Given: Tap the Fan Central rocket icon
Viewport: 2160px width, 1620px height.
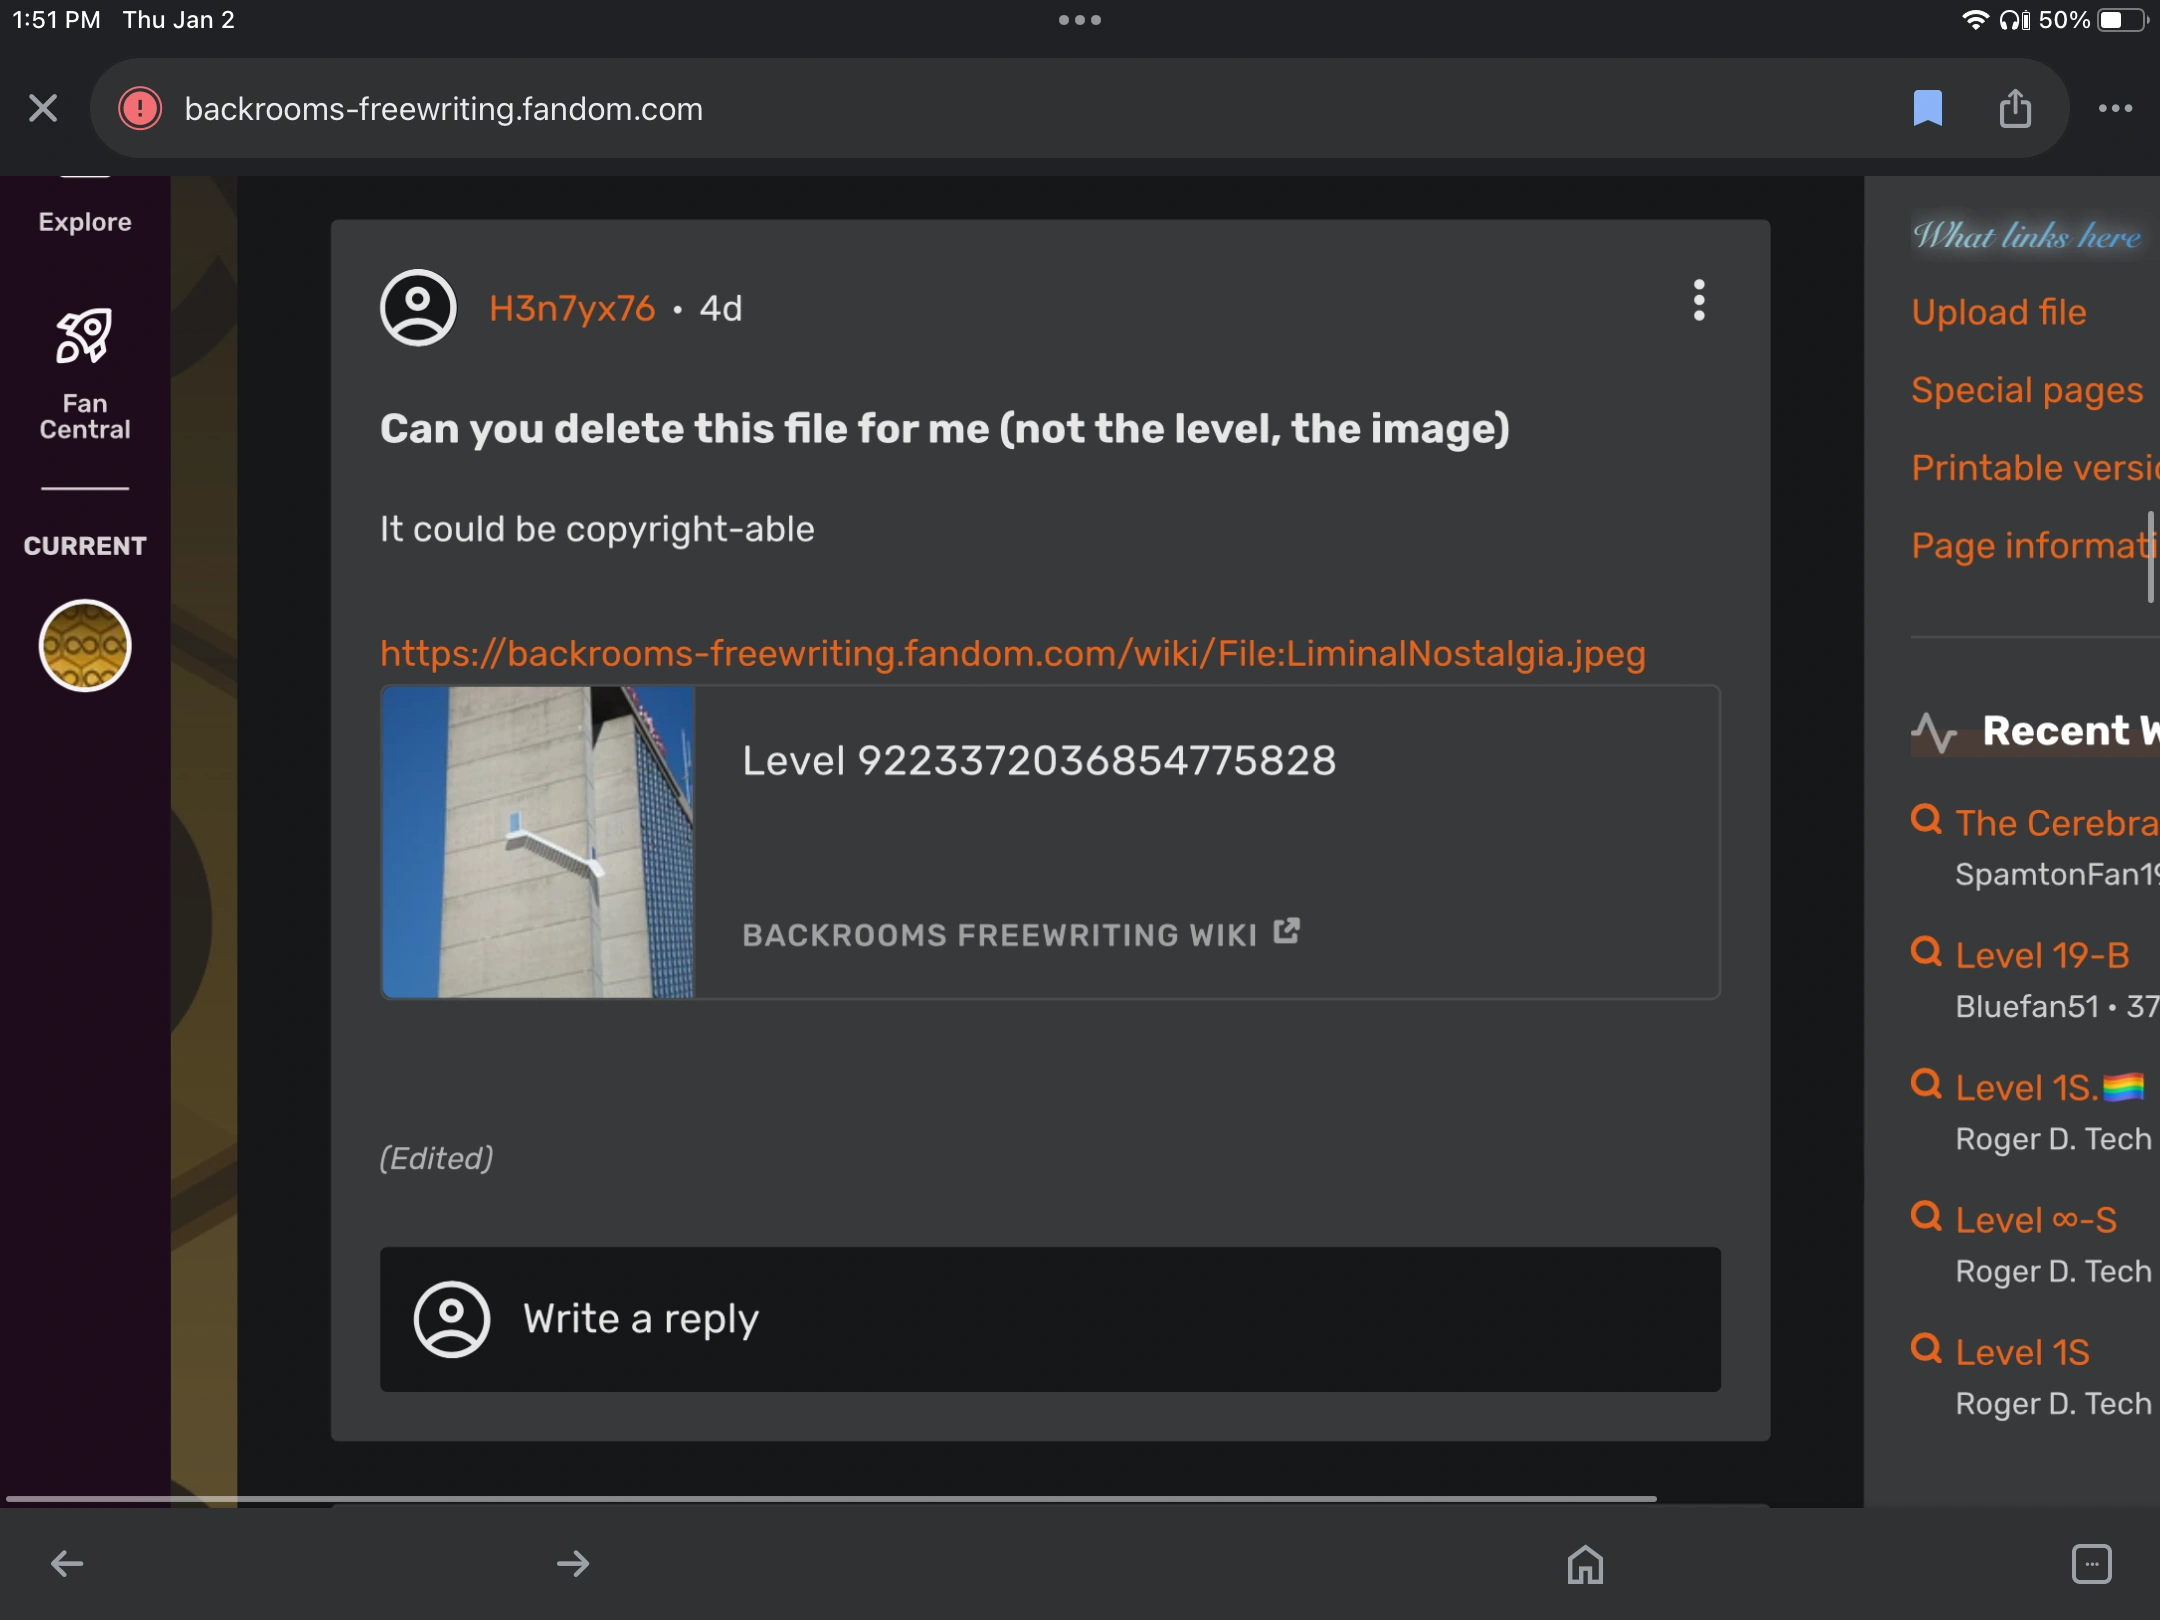Looking at the screenshot, I should pyautogui.click(x=84, y=337).
